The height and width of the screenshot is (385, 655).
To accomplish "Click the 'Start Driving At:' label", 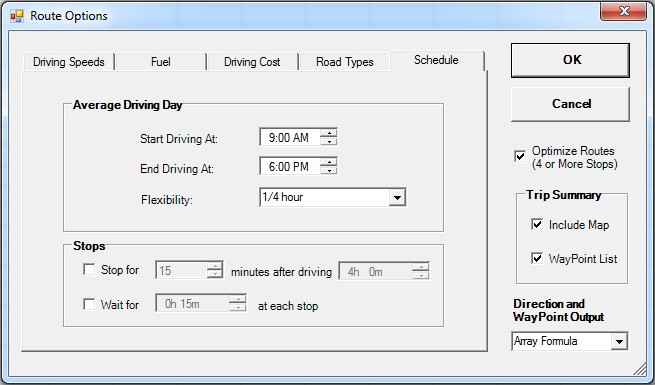I will tap(179, 139).
